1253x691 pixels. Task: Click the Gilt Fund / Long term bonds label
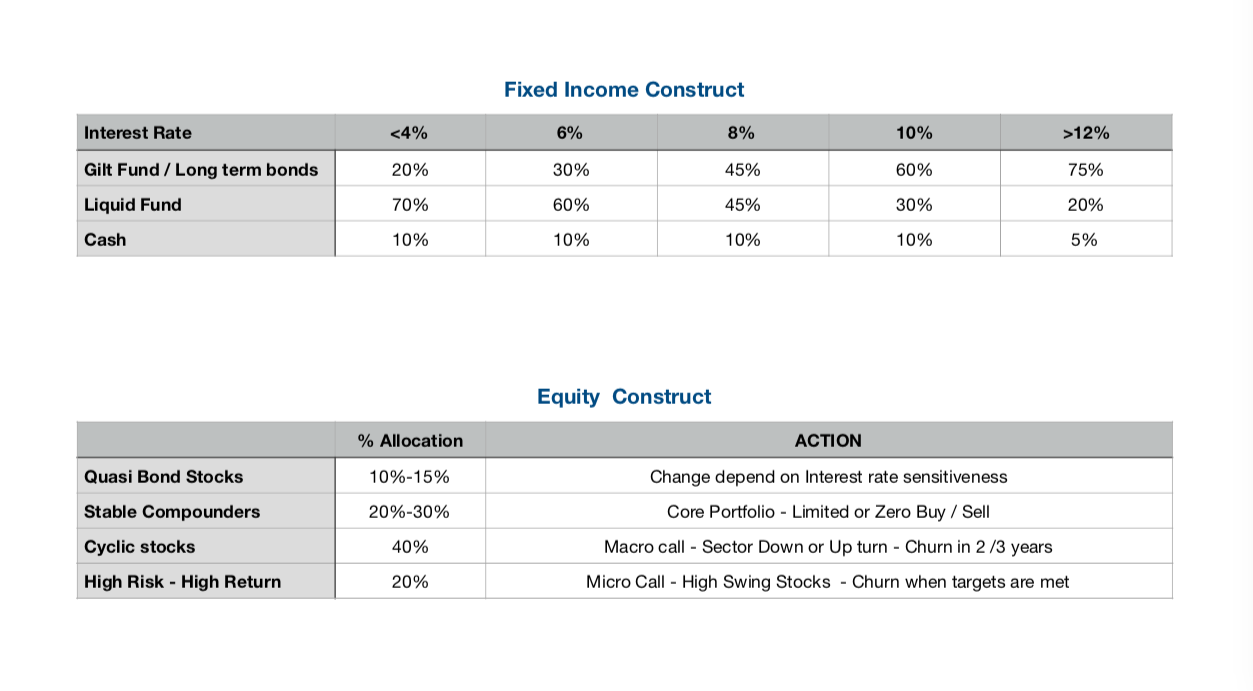pyautogui.click(x=201, y=170)
